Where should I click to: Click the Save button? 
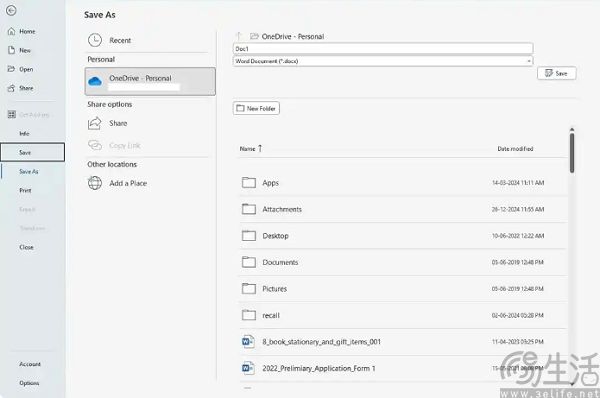click(x=557, y=73)
